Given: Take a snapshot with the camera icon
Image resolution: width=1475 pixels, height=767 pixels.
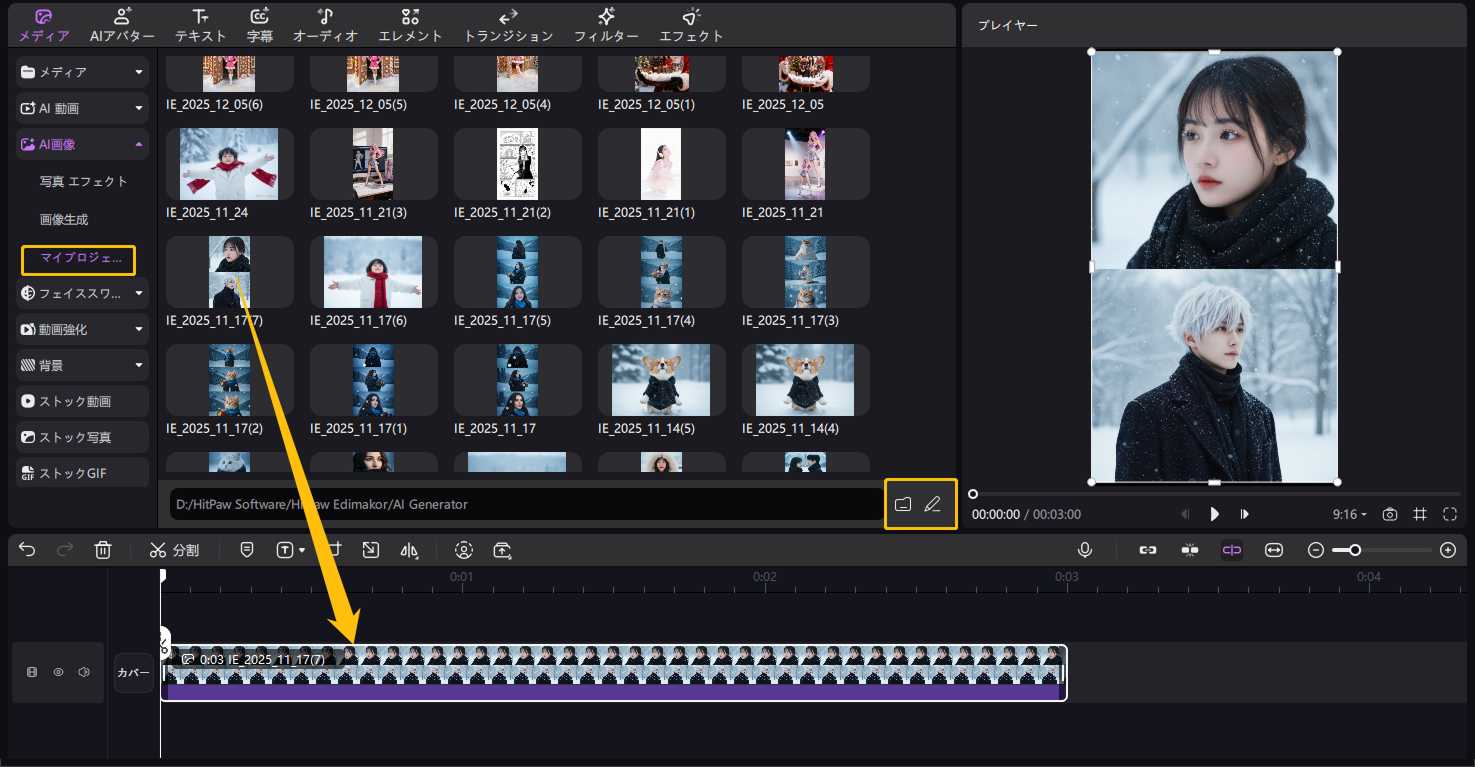Looking at the screenshot, I should 1390,513.
